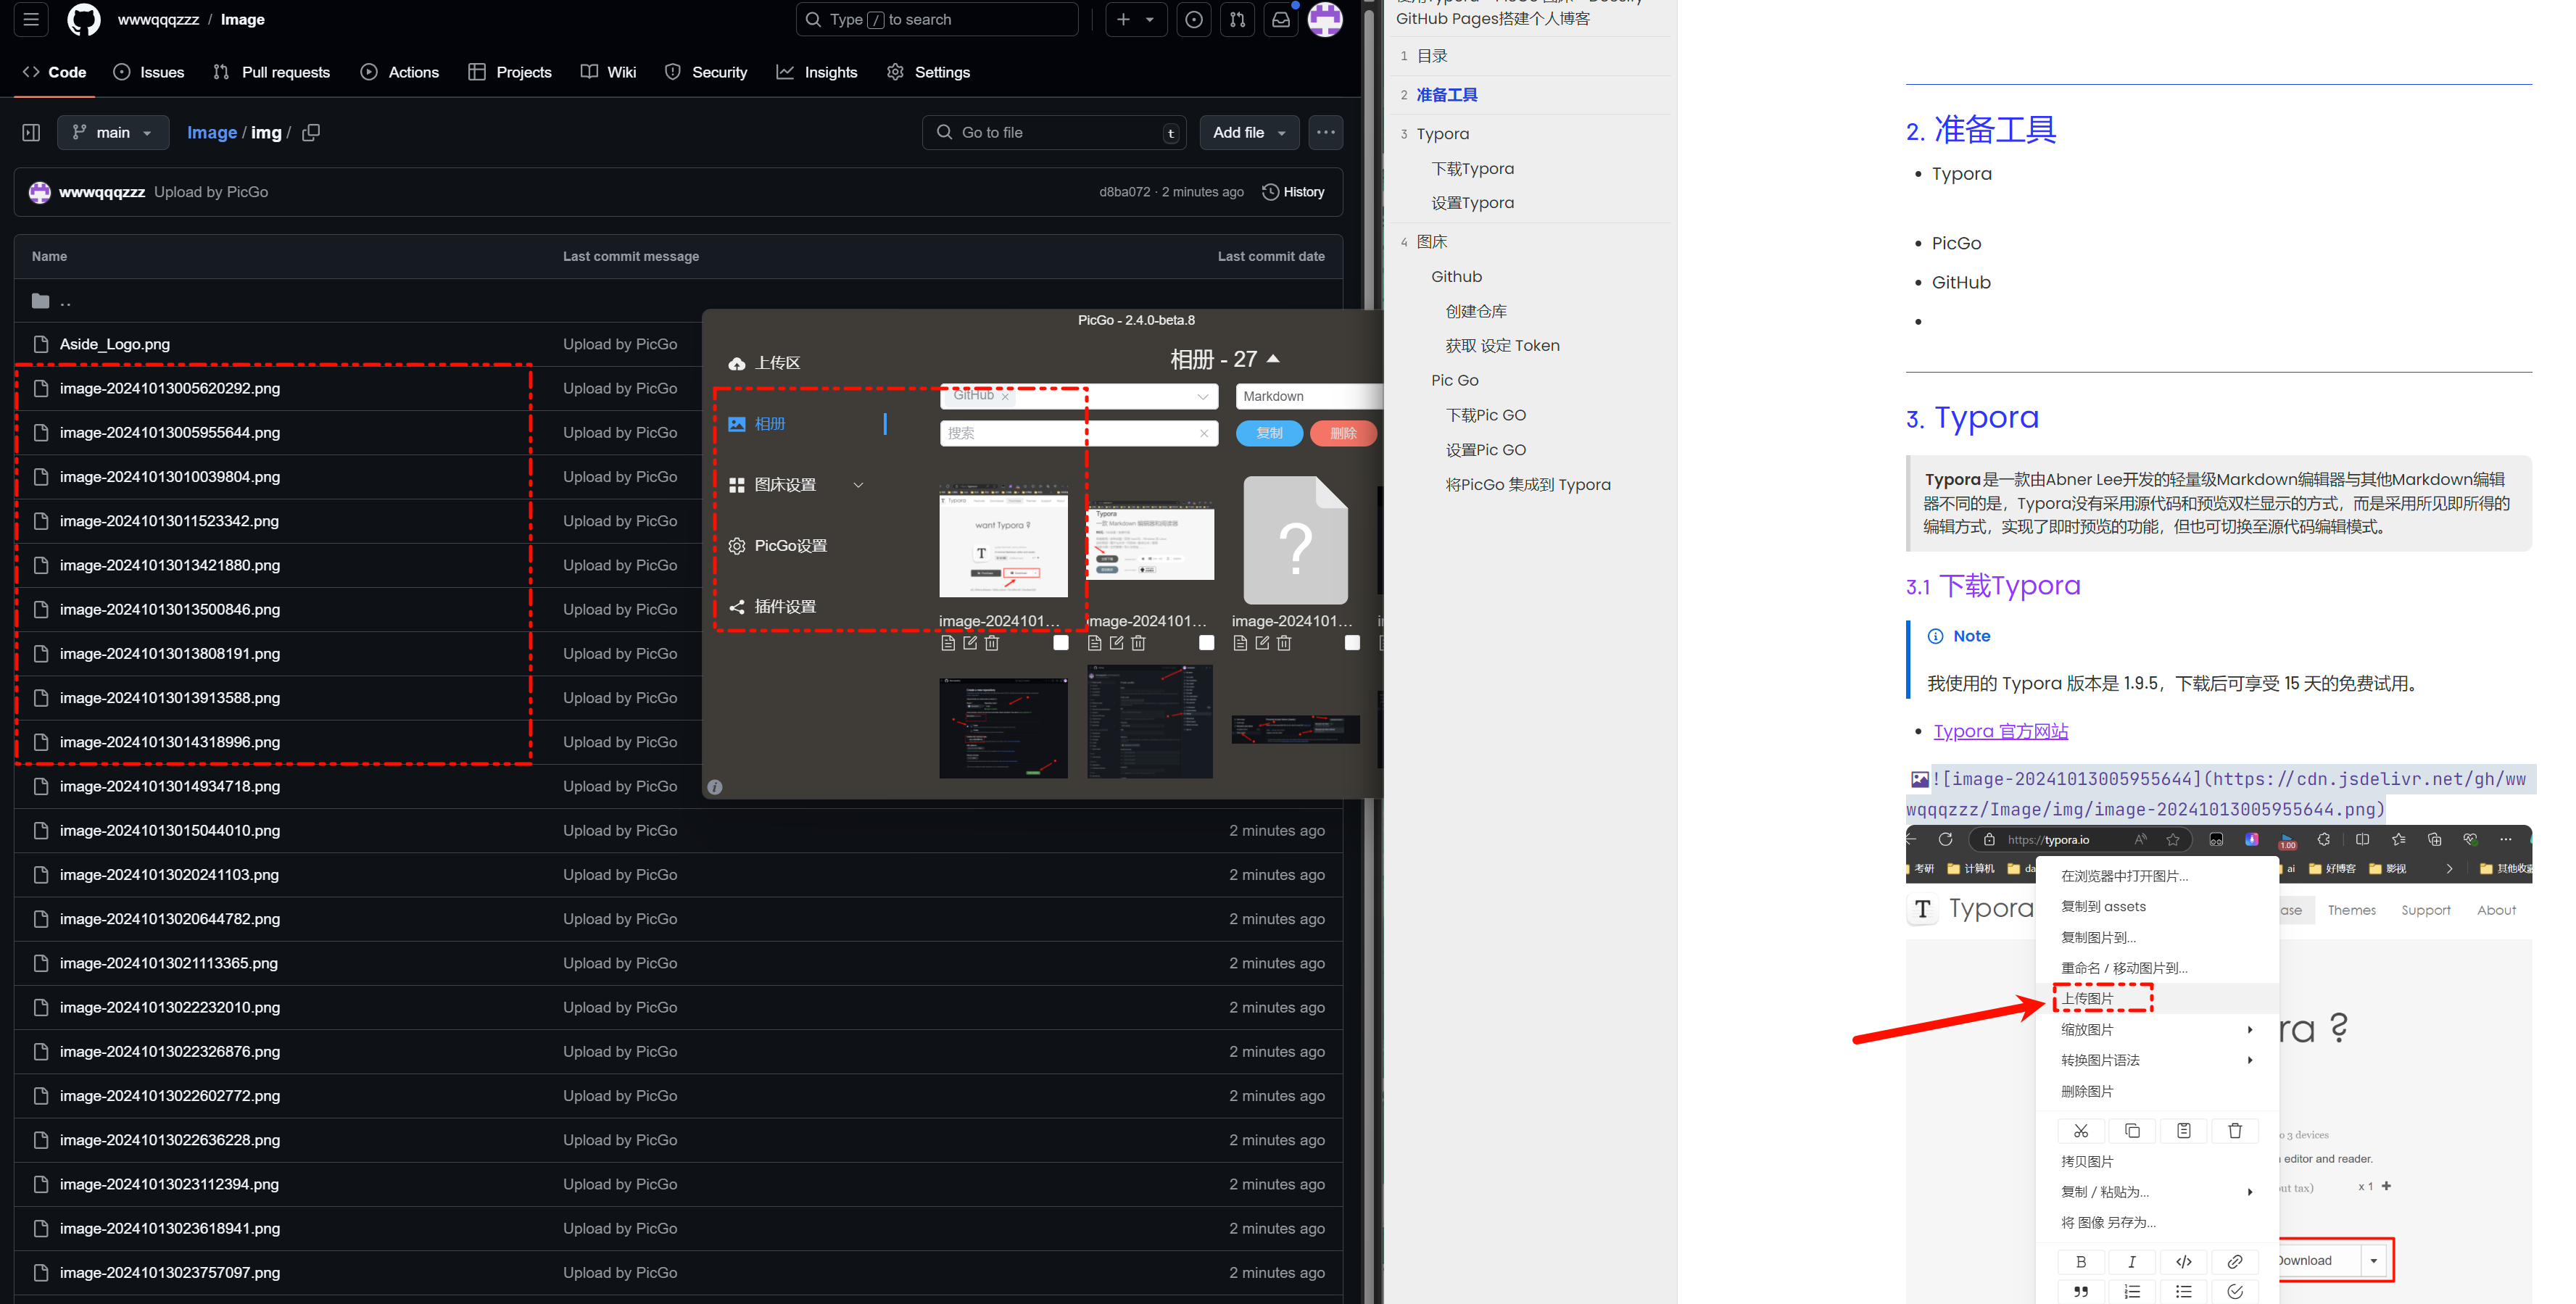The height and width of the screenshot is (1304, 2576).
Task: Open pull requests shortcut icon in GitHub header
Action: point(1237,19)
